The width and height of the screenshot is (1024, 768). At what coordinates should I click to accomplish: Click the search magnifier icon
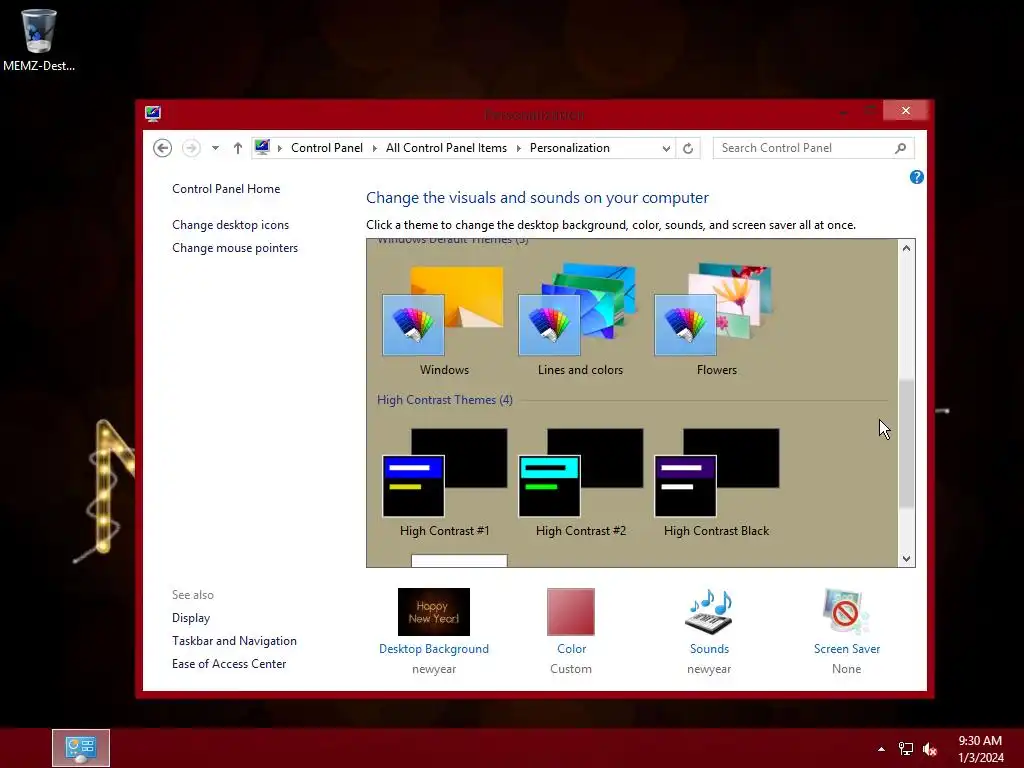(x=901, y=148)
